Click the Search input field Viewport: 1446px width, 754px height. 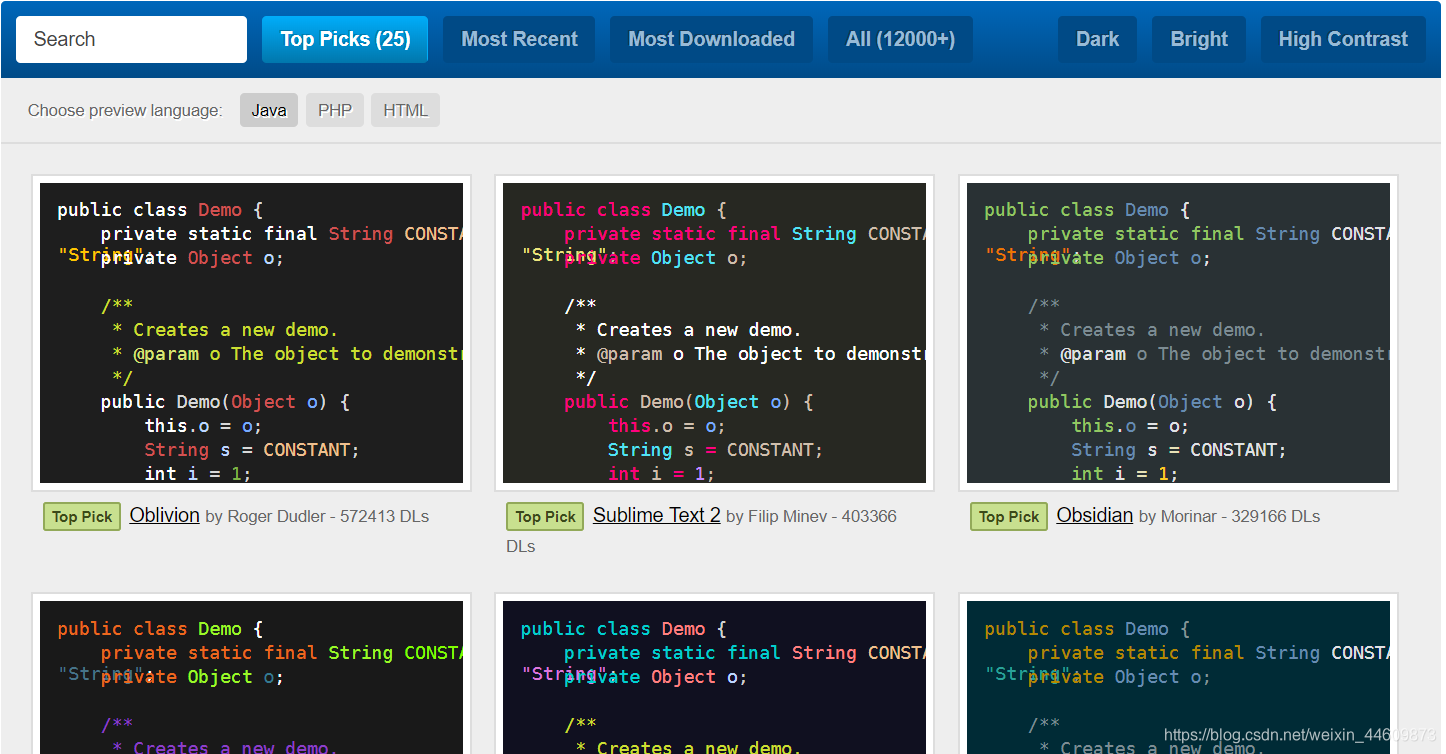click(131, 39)
